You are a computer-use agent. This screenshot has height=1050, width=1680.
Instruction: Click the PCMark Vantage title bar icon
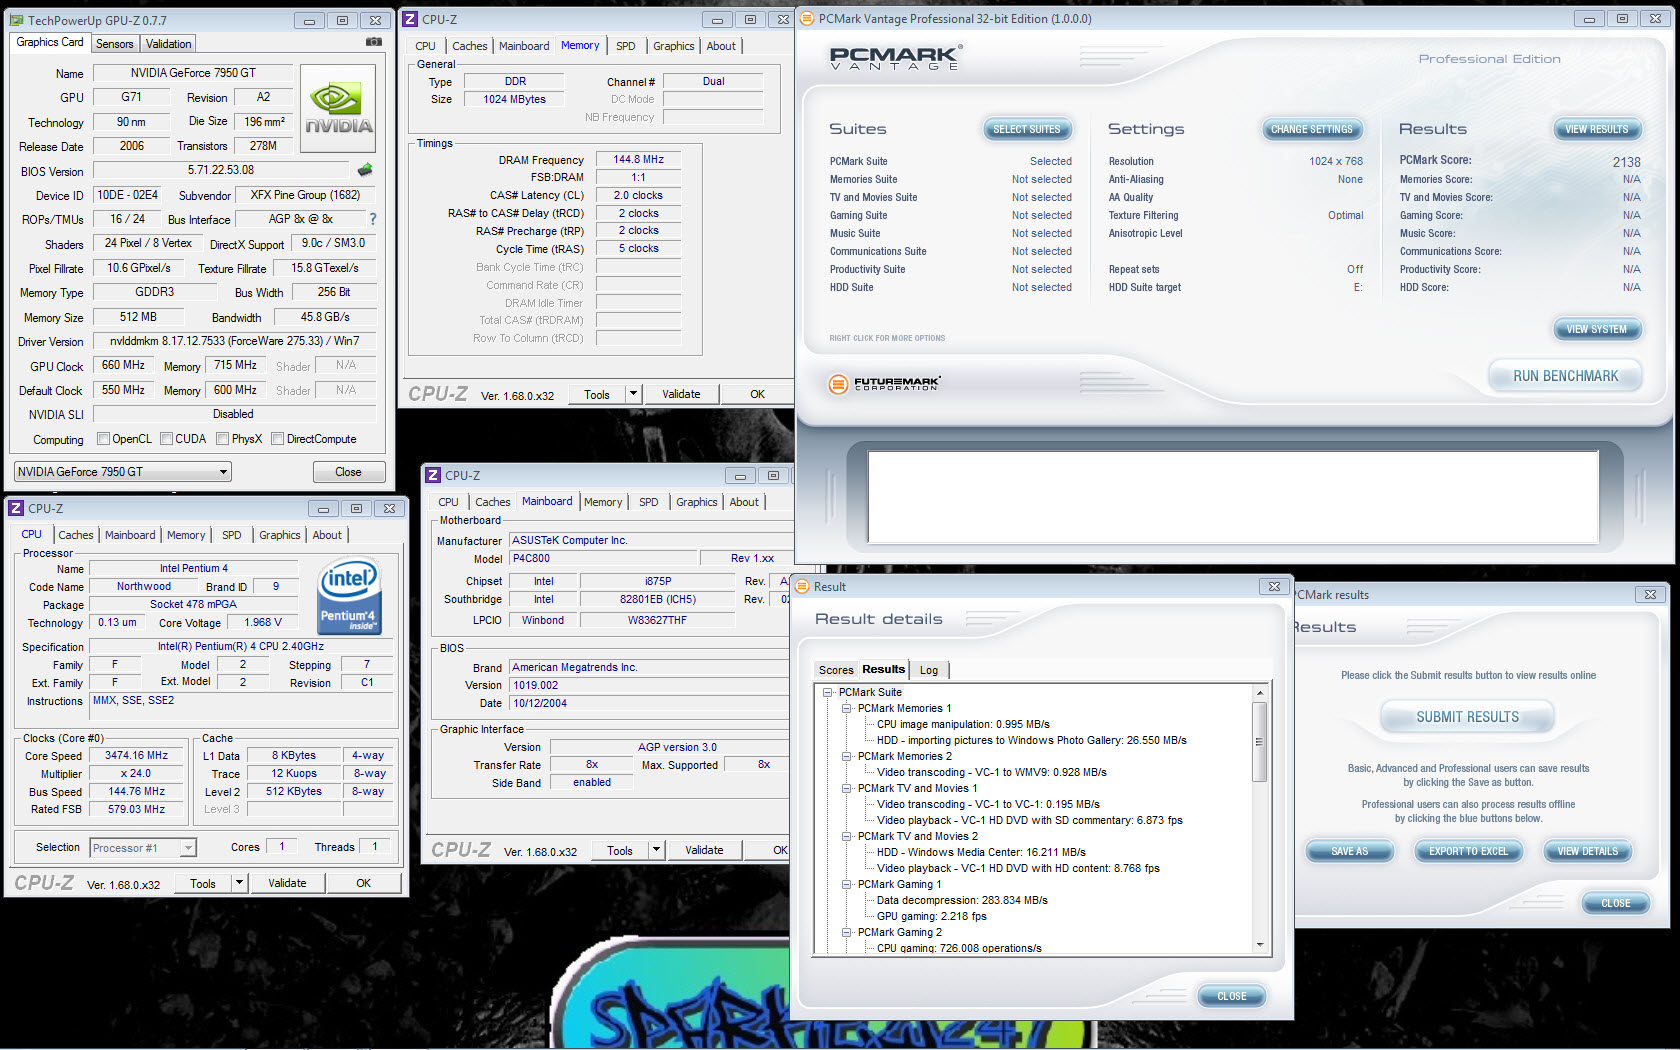click(x=807, y=18)
